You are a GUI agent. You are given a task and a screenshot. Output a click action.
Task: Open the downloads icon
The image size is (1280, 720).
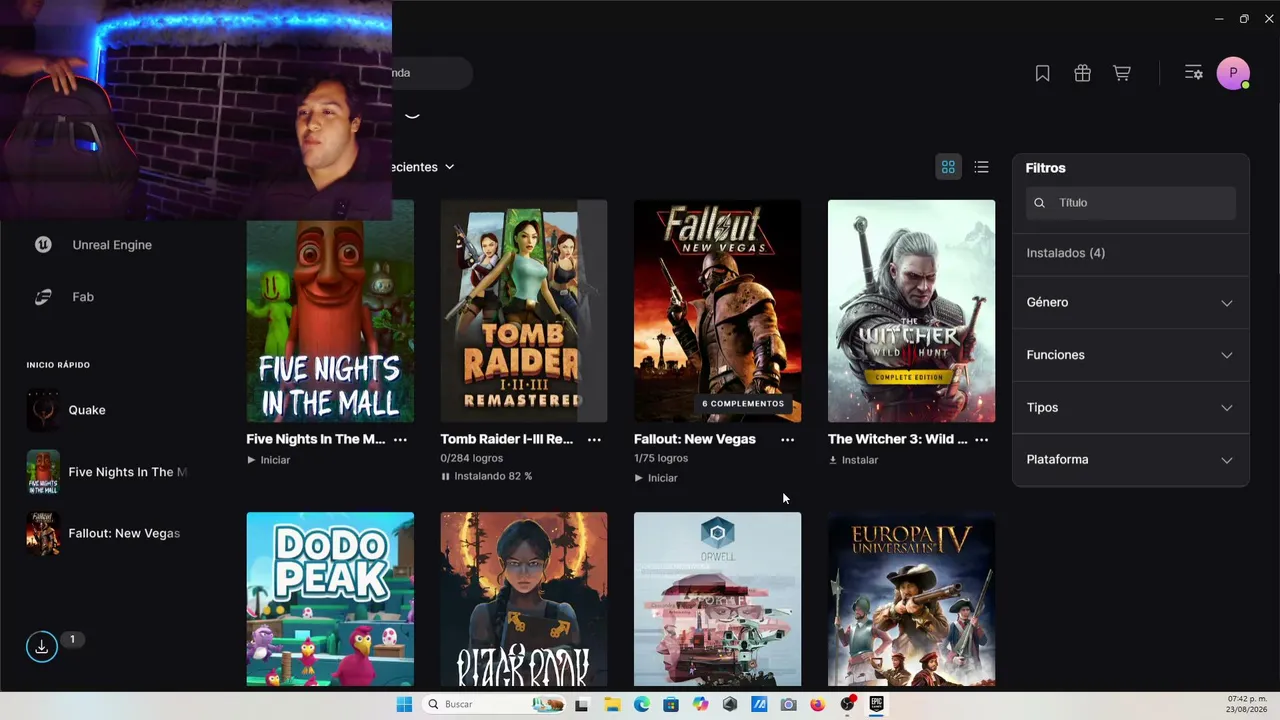(42, 647)
